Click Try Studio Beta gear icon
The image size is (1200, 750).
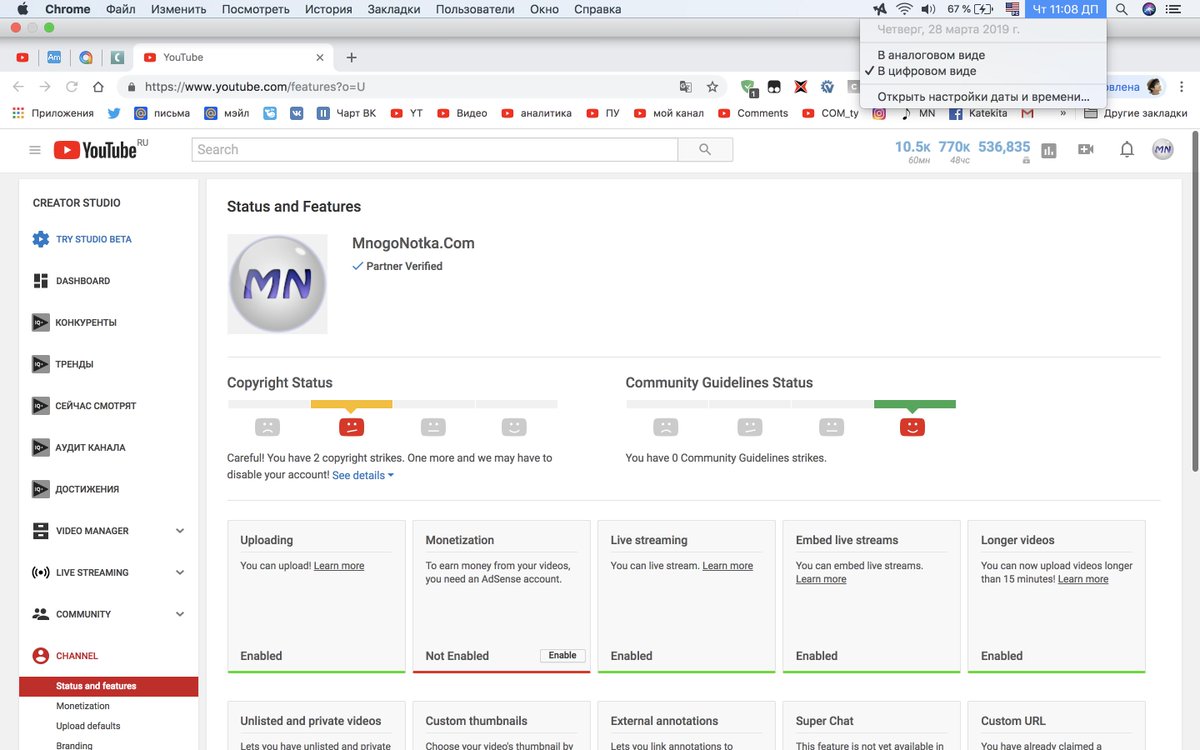40,239
